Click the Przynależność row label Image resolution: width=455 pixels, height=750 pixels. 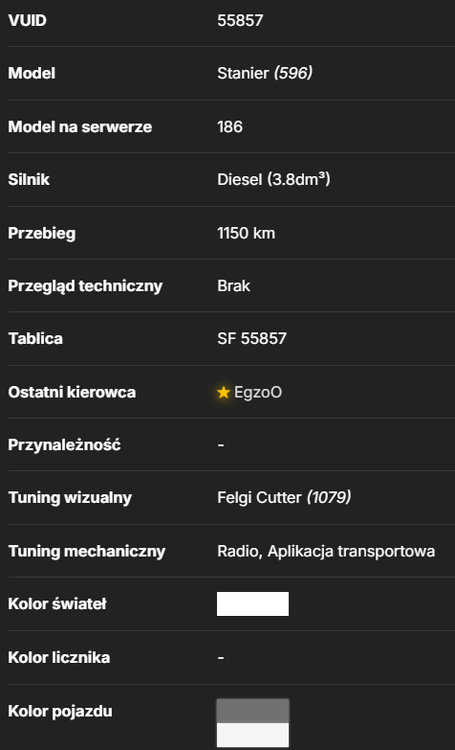pyautogui.click(x=64, y=445)
